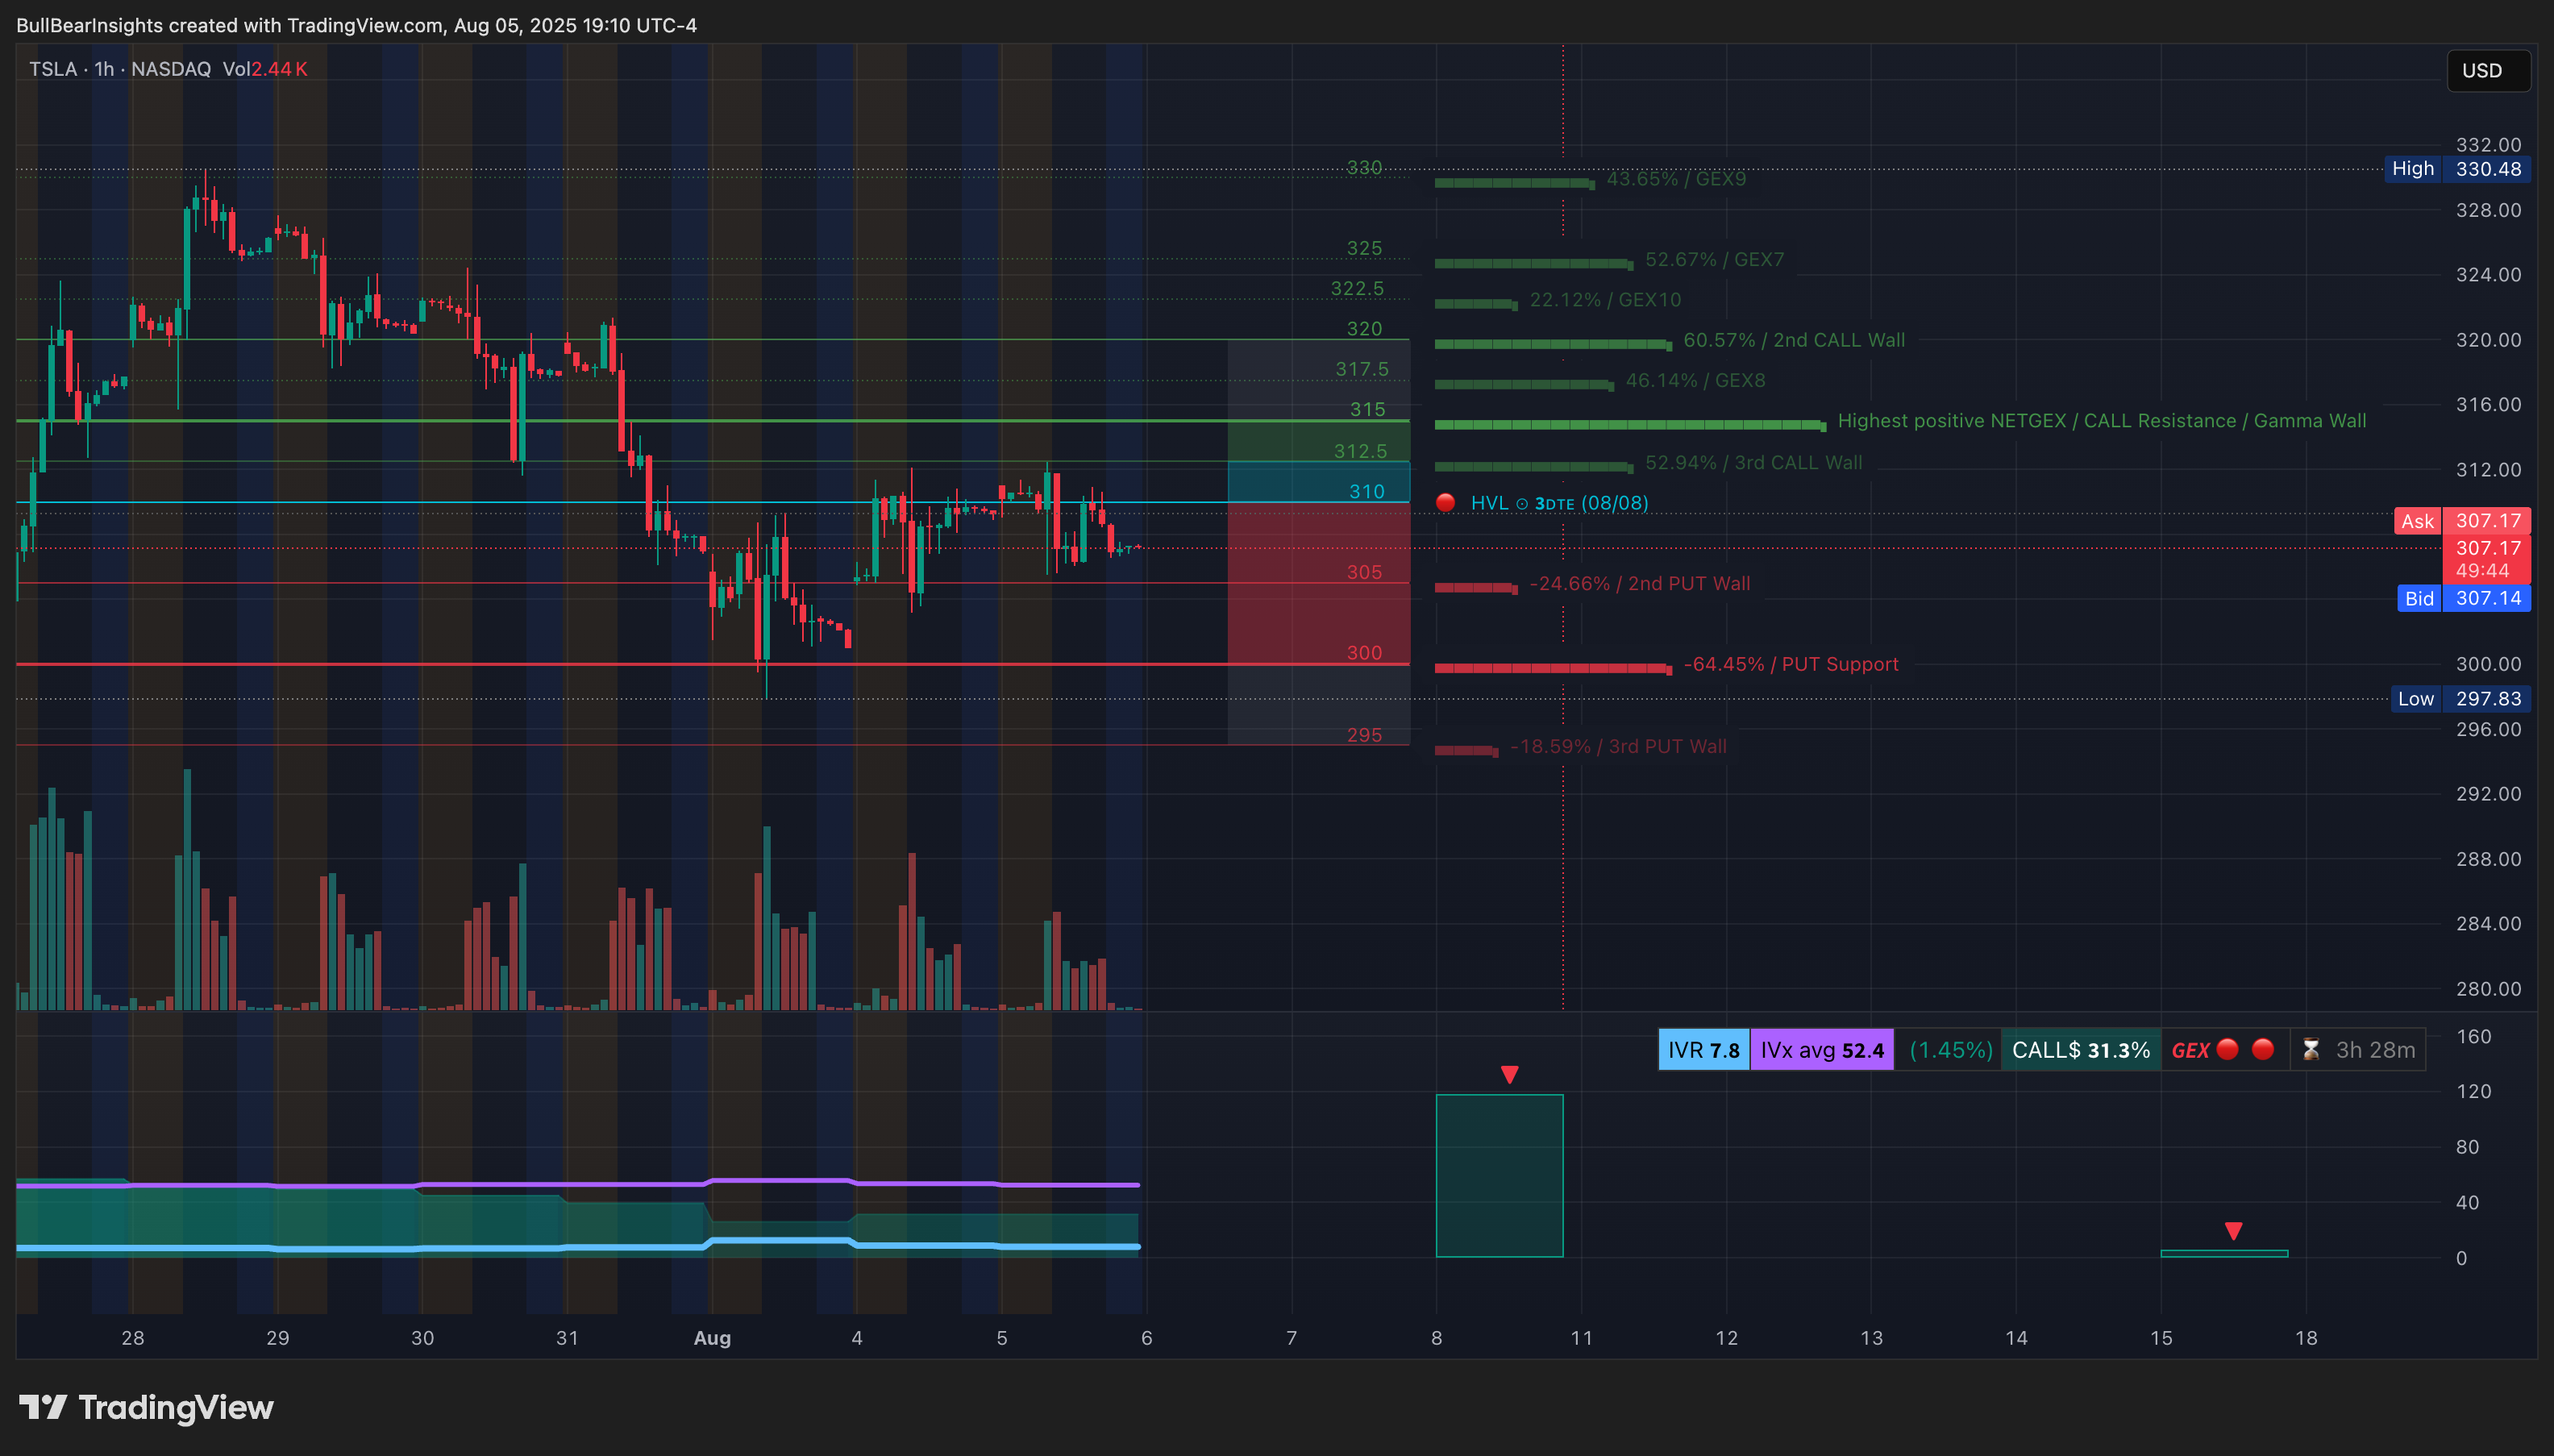Click the 322.5 strike level label
Viewport: 2554px width, 1456px height.
[1357, 289]
